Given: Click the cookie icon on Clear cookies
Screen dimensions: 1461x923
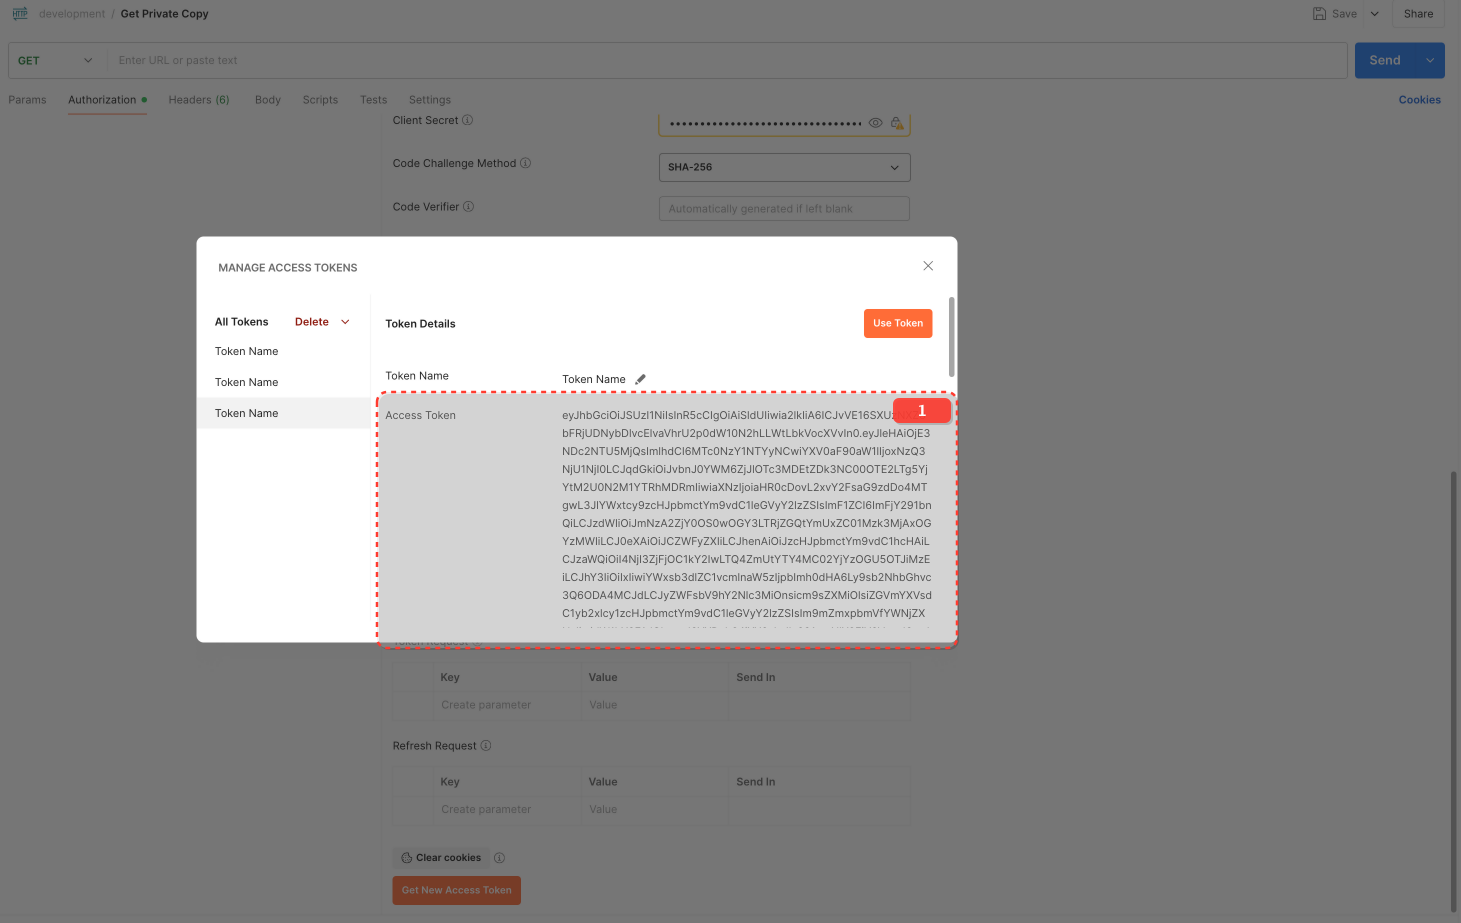Looking at the screenshot, I should 407,857.
